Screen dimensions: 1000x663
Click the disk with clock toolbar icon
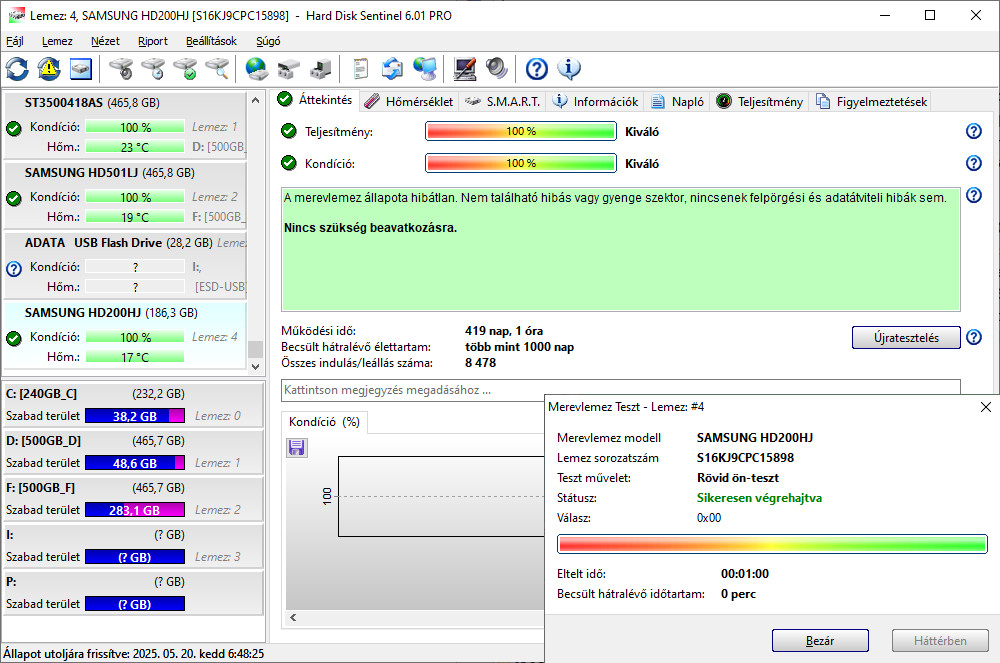(x=153, y=69)
